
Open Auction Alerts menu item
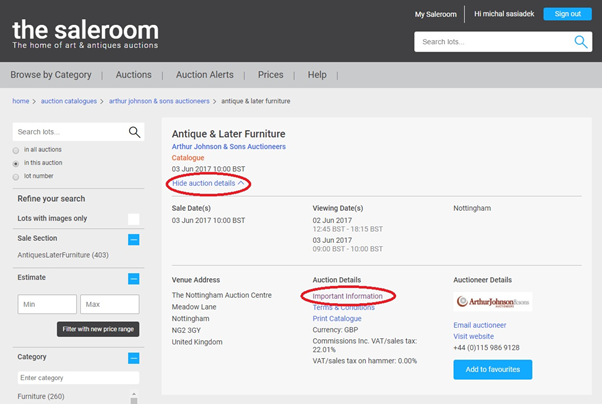click(205, 75)
